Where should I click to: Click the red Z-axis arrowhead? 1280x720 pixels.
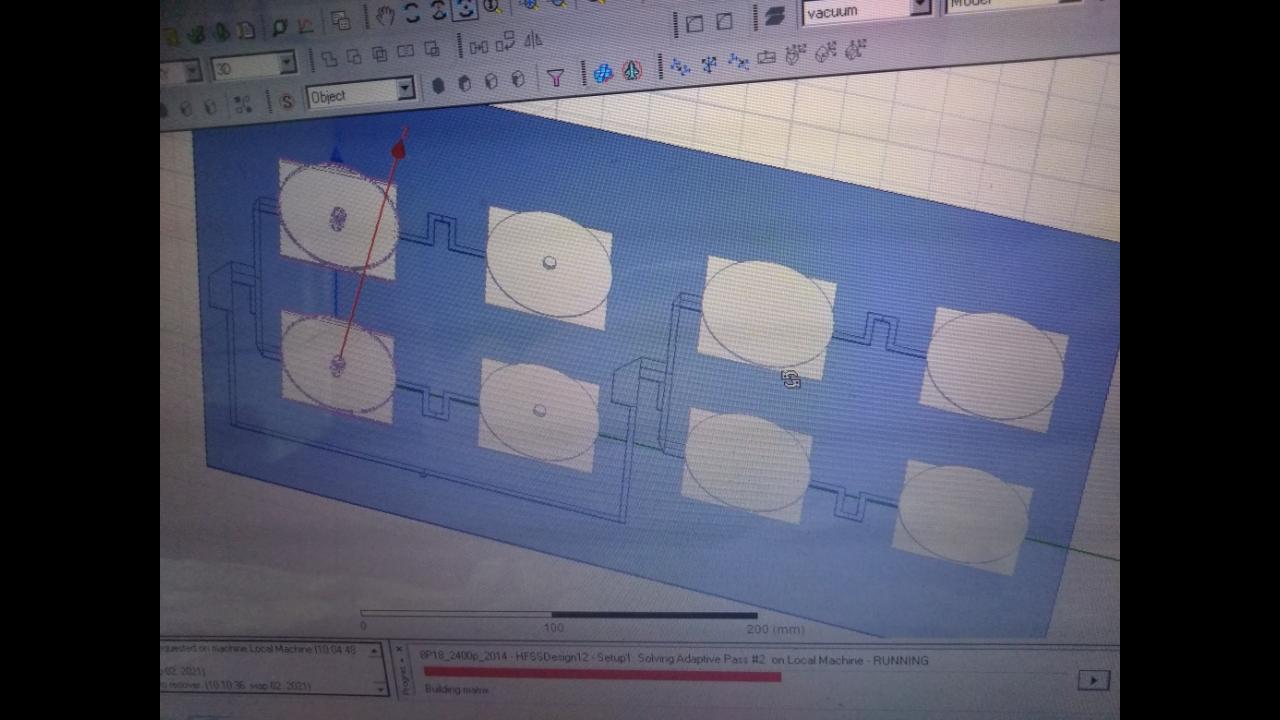coord(399,149)
